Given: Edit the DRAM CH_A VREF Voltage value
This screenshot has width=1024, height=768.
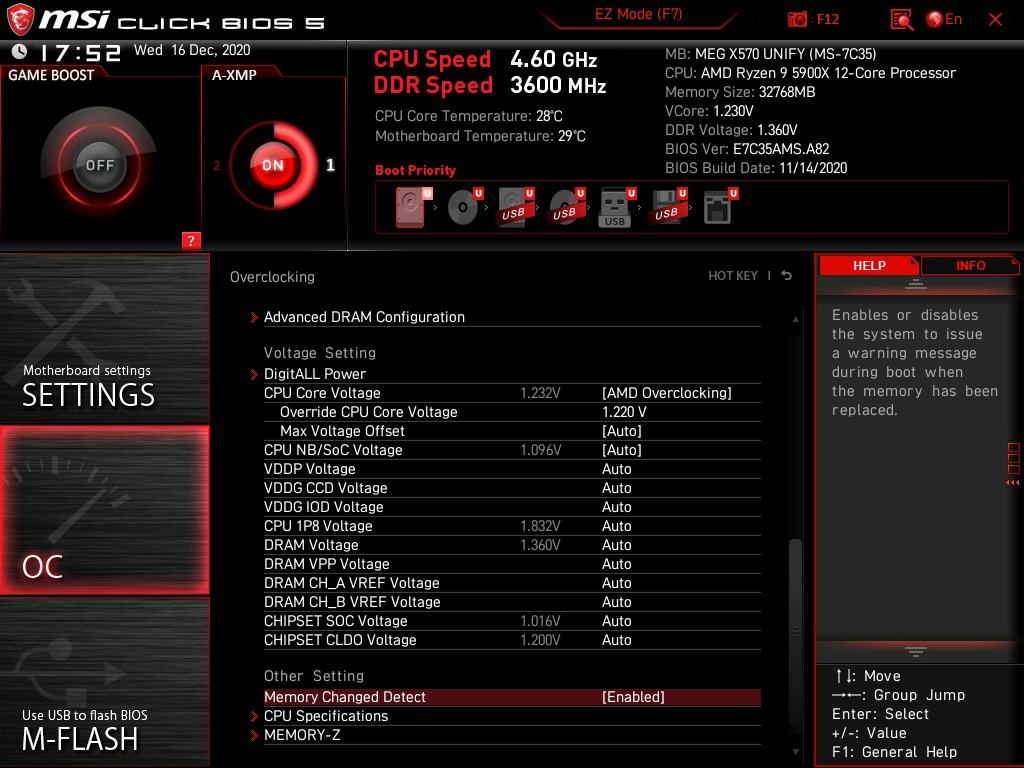Looking at the screenshot, I should tap(616, 583).
